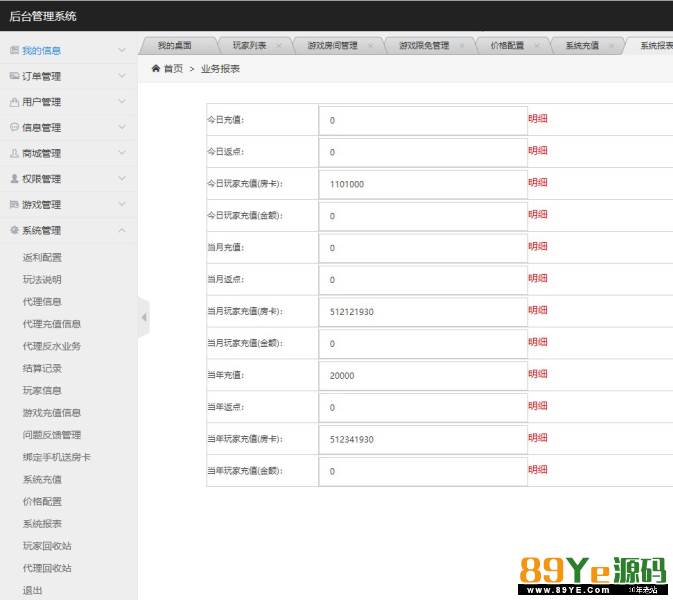Click the 当年充值 field showing 20000
Image resolution: width=673 pixels, height=600 pixels.
(x=423, y=376)
